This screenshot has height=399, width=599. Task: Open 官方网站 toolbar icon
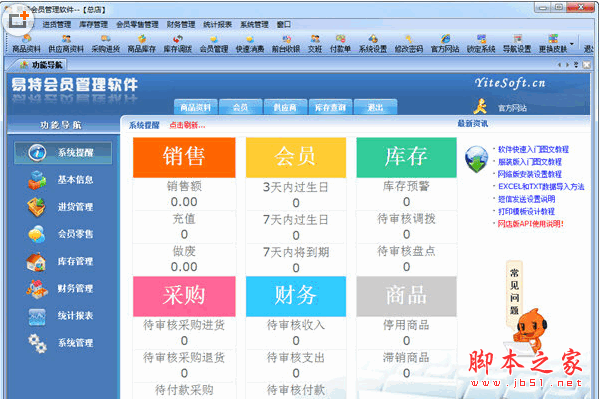click(x=445, y=44)
